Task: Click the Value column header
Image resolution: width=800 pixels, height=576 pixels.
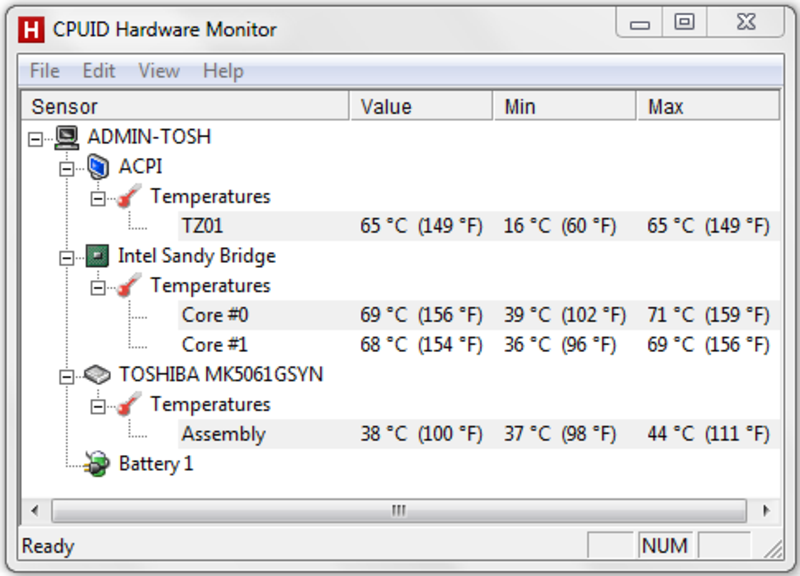Action: click(x=421, y=106)
